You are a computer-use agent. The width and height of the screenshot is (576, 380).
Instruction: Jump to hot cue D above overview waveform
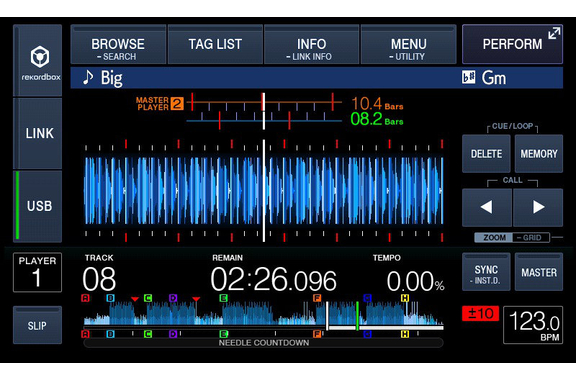[173, 298]
